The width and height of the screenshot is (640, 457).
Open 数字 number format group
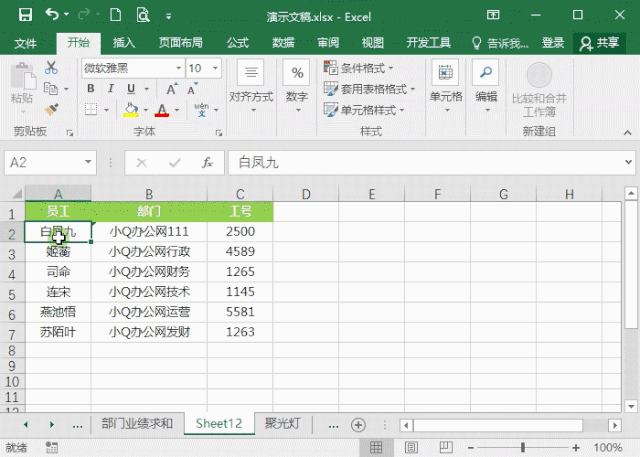click(297, 87)
